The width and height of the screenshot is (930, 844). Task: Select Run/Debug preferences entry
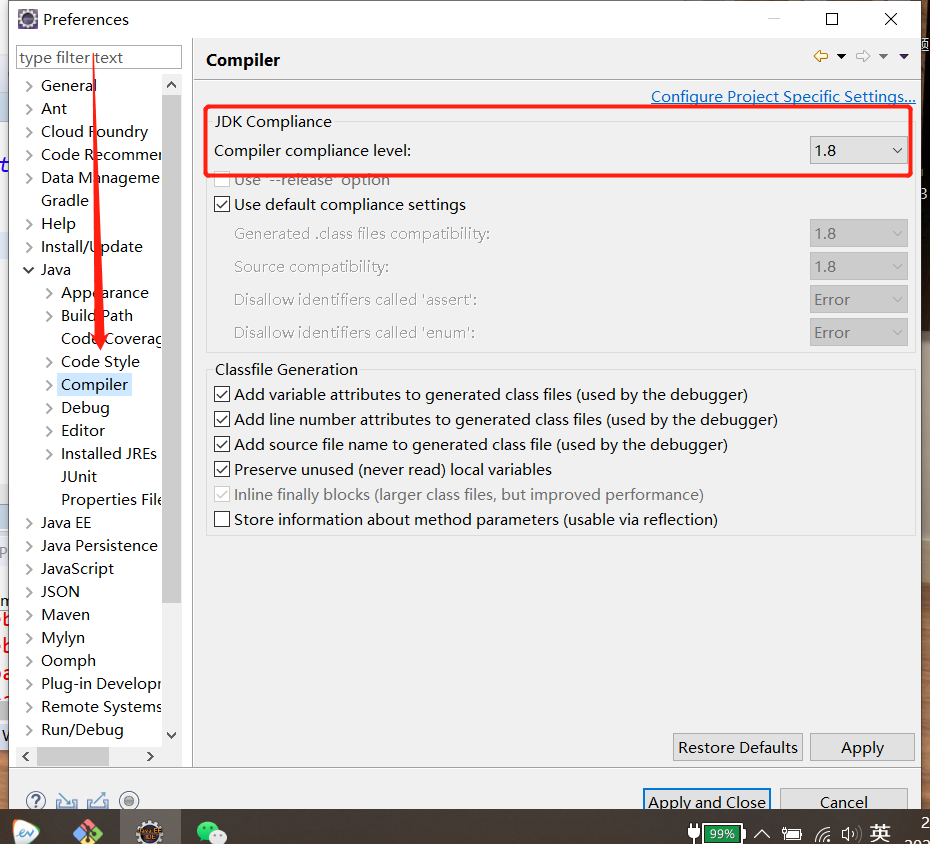[82, 730]
